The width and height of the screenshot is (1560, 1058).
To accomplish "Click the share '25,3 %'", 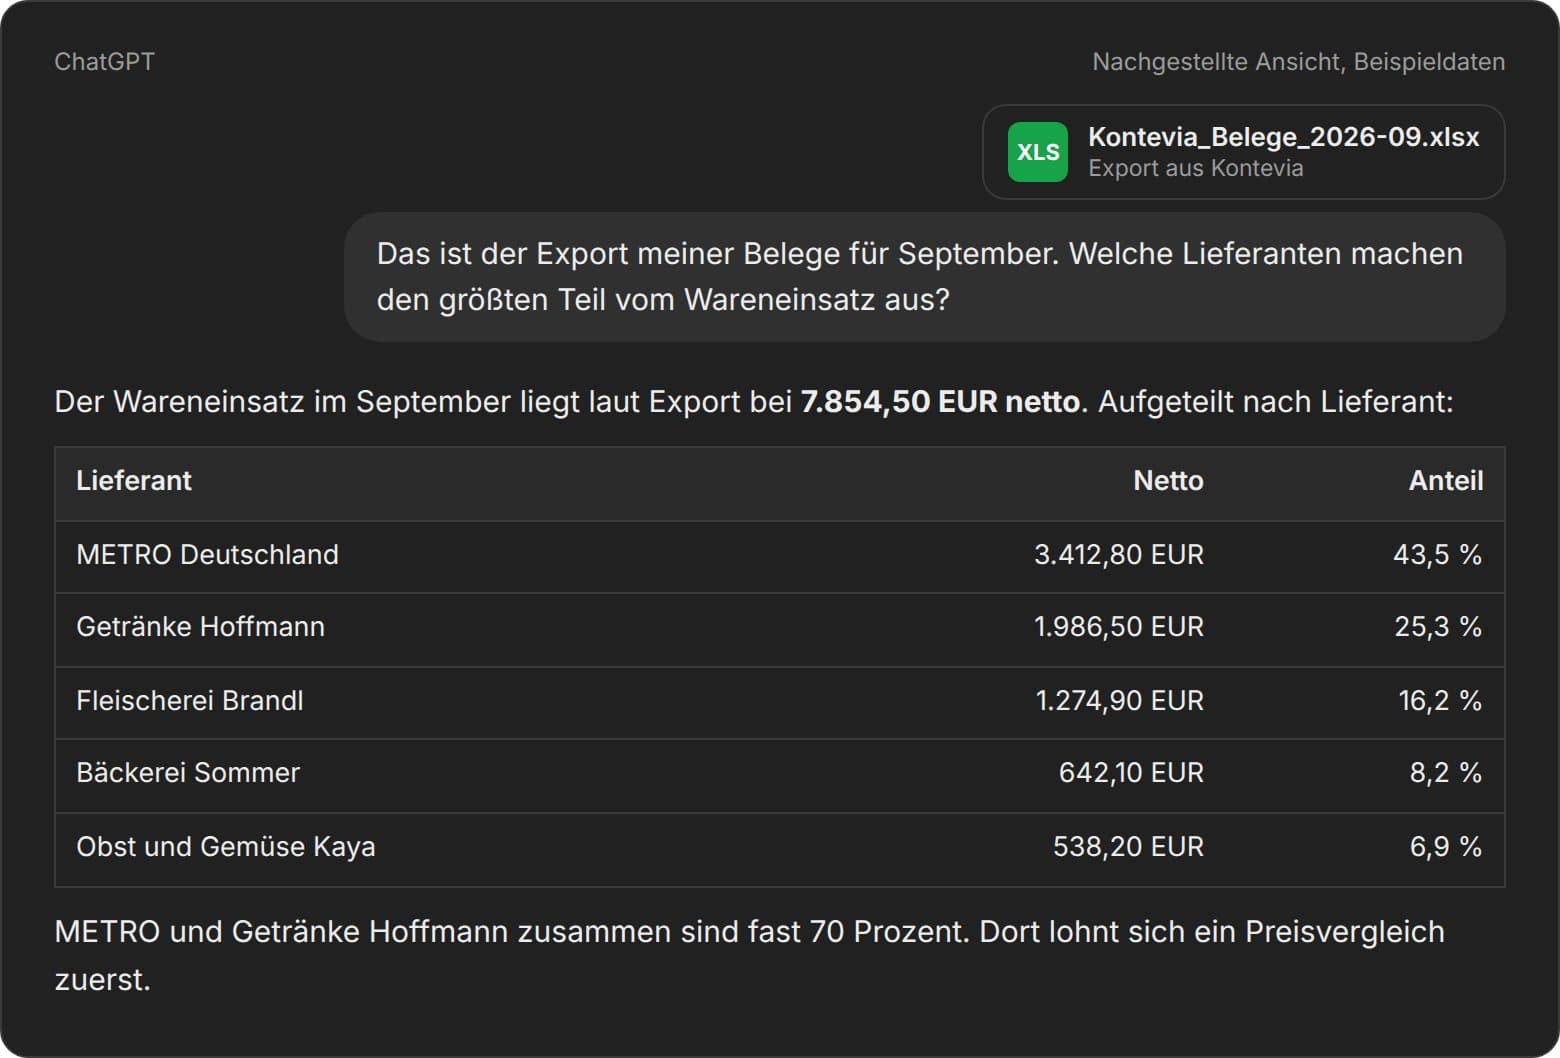I will pyautogui.click(x=1438, y=627).
